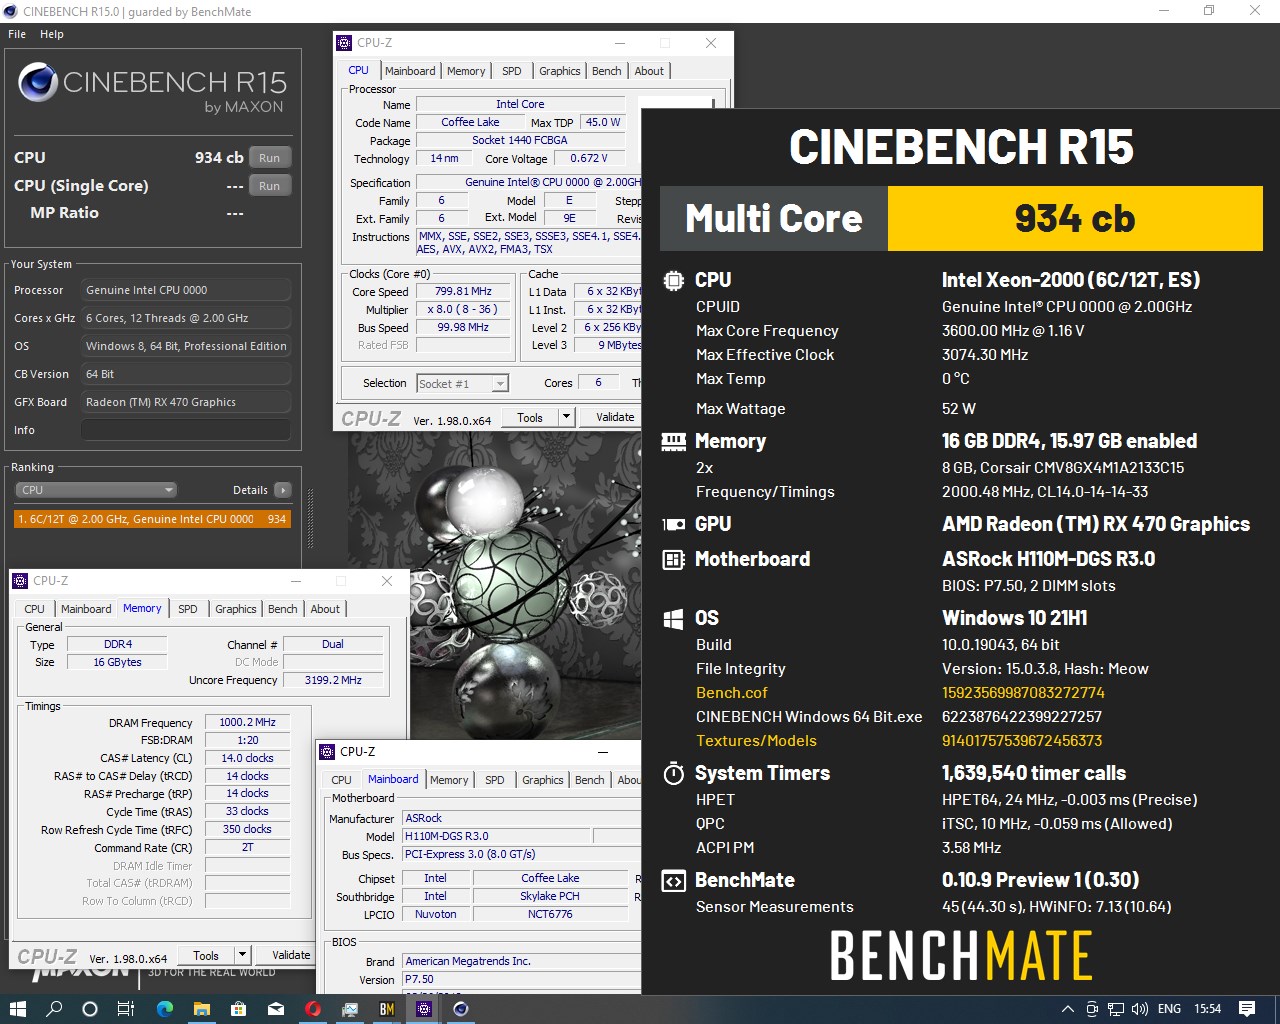Open the clock showing 15:54
The height and width of the screenshot is (1024, 1280).
(x=1208, y=1009)
